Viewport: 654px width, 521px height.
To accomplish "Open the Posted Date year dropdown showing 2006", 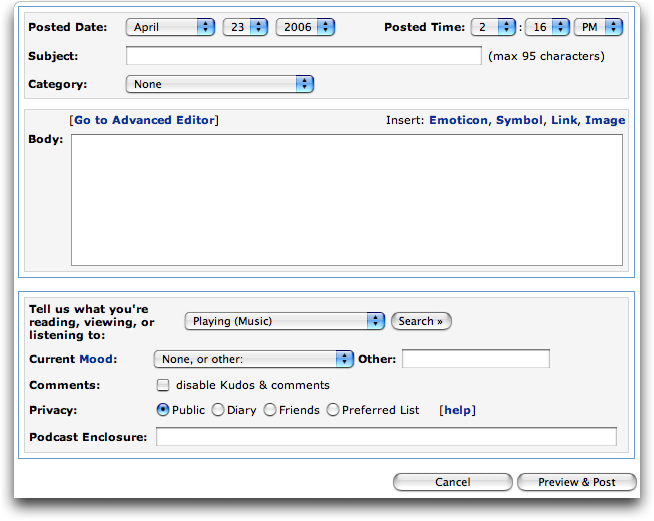I will coord(305,27).
